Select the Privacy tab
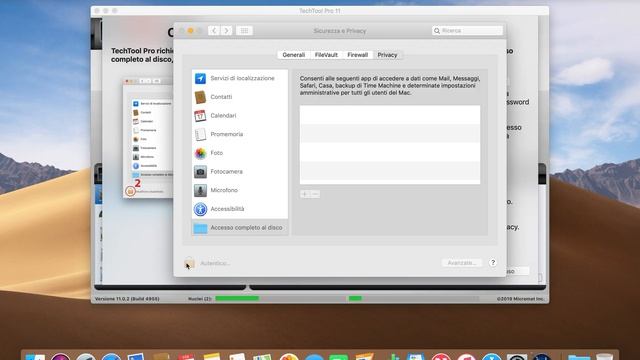This screenshot has width=640, height=360. pyautogui.click(x=387, y=55)
